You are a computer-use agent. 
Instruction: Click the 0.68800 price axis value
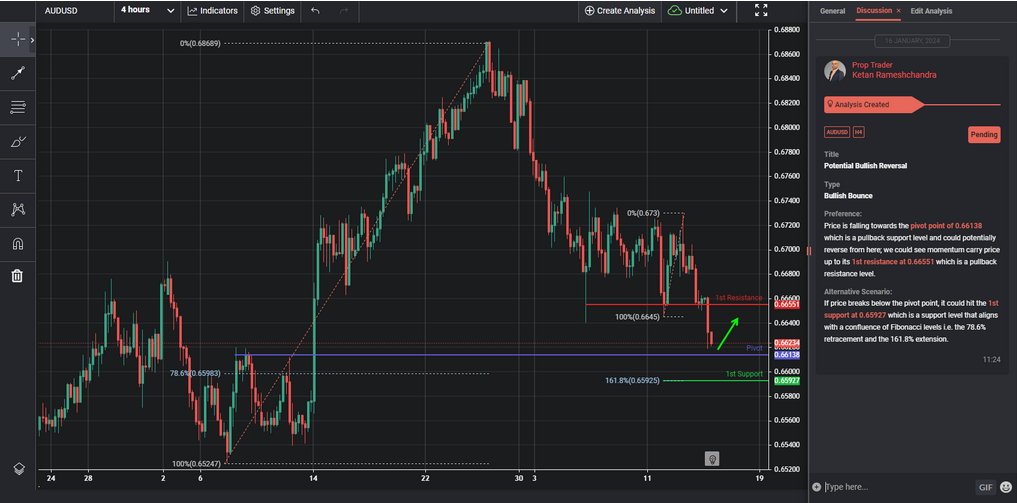[785, 30]
